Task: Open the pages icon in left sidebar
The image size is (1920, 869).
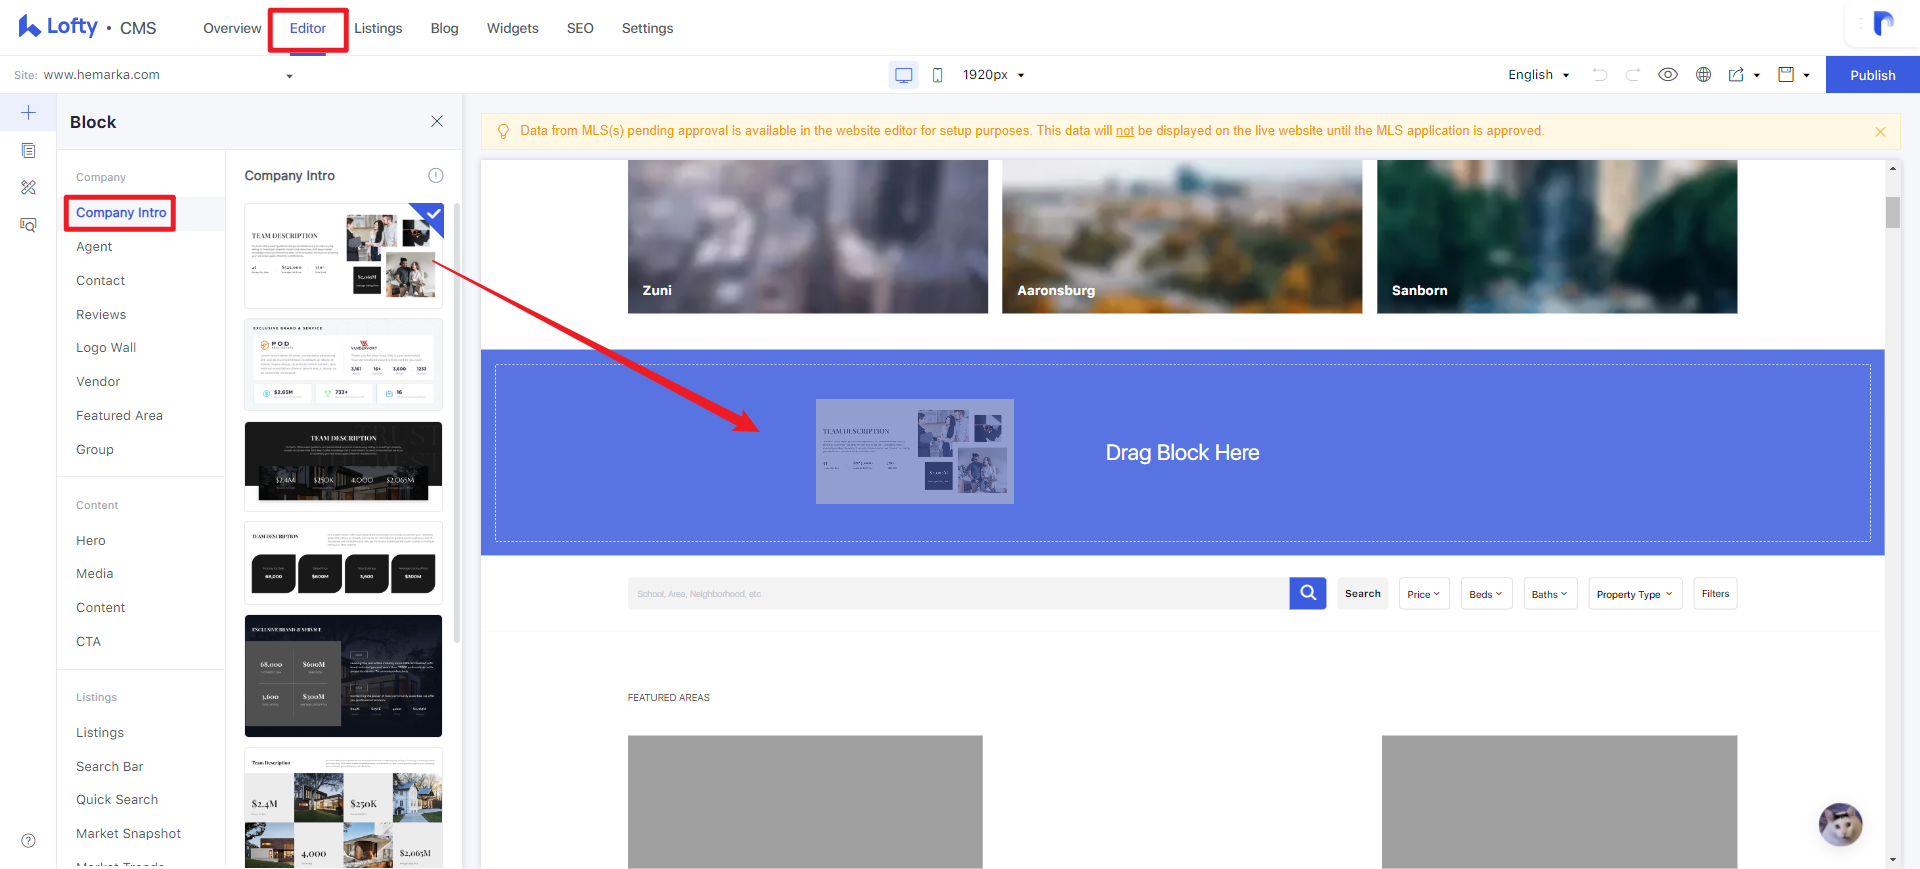Action: click(x=28, y=150)
